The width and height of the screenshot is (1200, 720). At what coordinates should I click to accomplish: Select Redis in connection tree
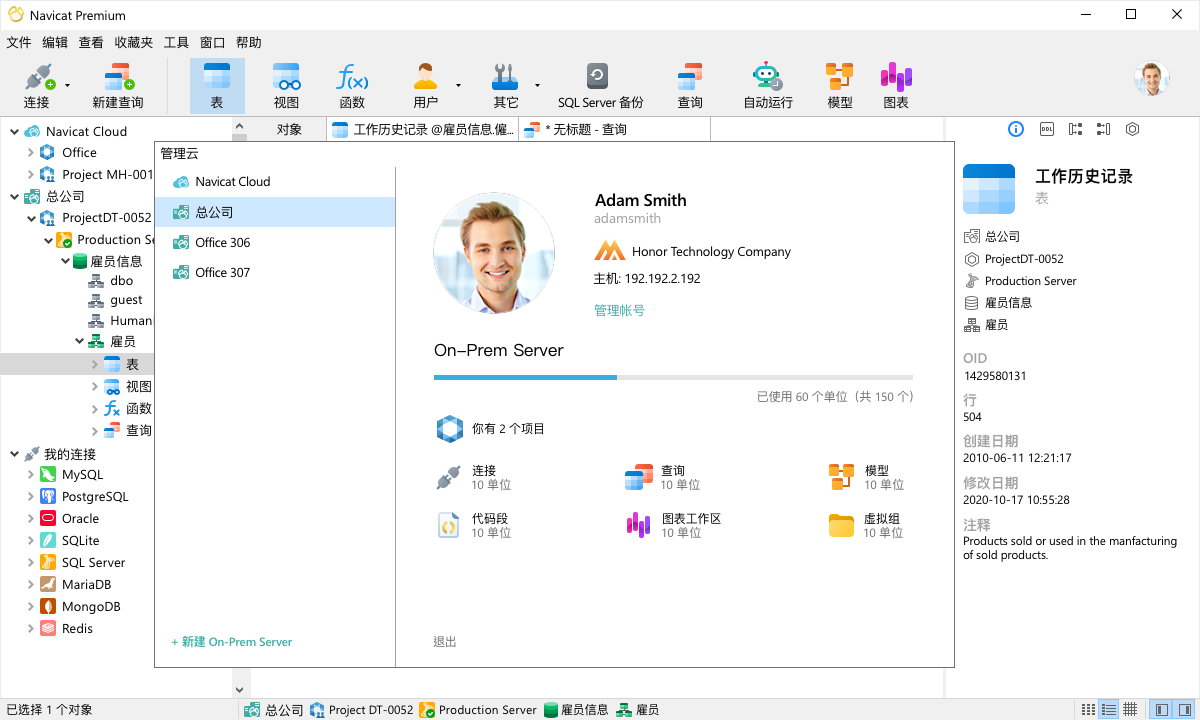pyautogui.click(x=77, y=629)
